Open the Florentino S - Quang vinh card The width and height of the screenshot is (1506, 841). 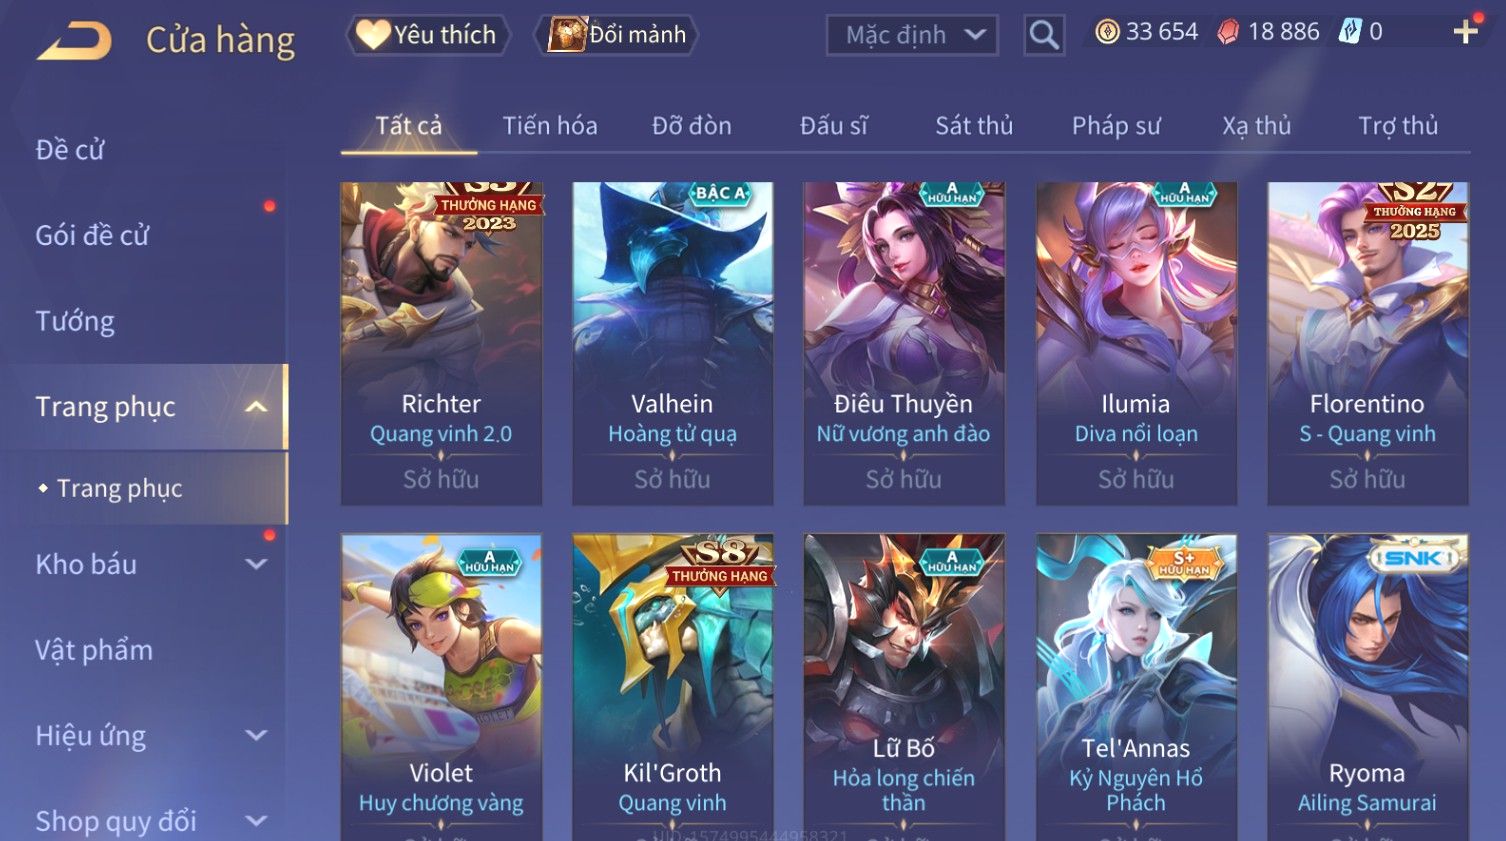1367,343
